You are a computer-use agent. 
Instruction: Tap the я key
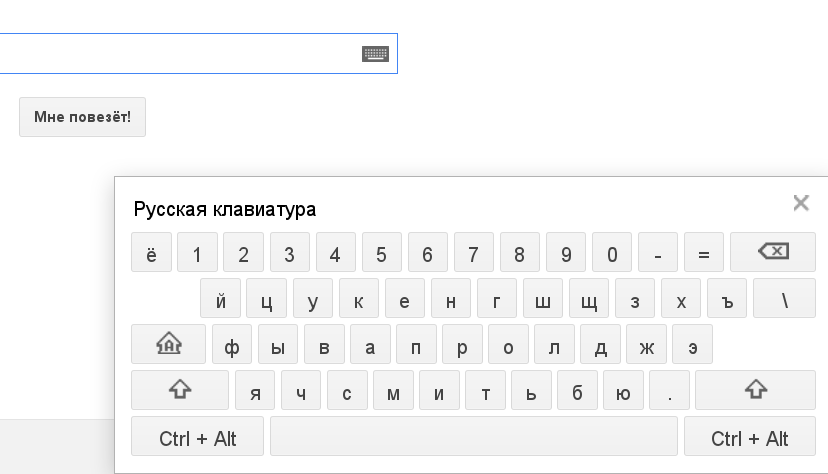coord(255,390)
